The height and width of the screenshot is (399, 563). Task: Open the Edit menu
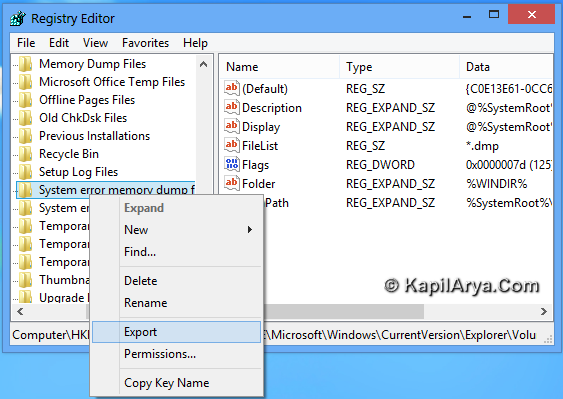click(59, 43)
